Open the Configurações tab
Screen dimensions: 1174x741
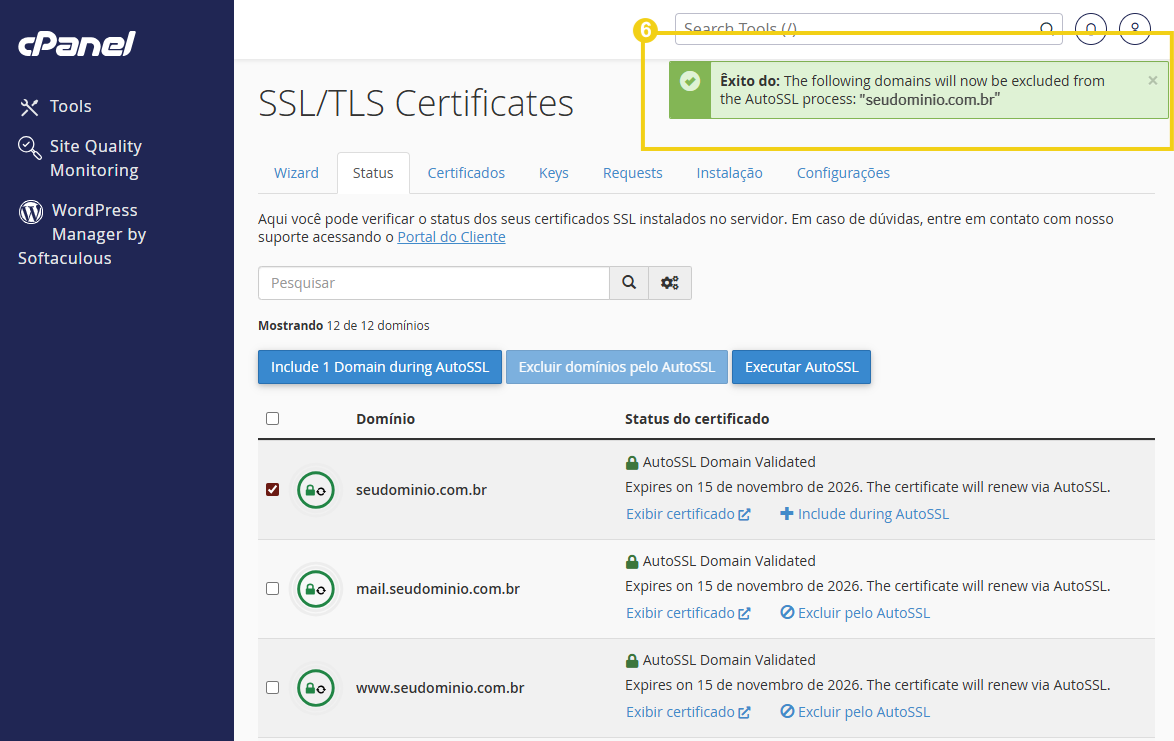843,173
